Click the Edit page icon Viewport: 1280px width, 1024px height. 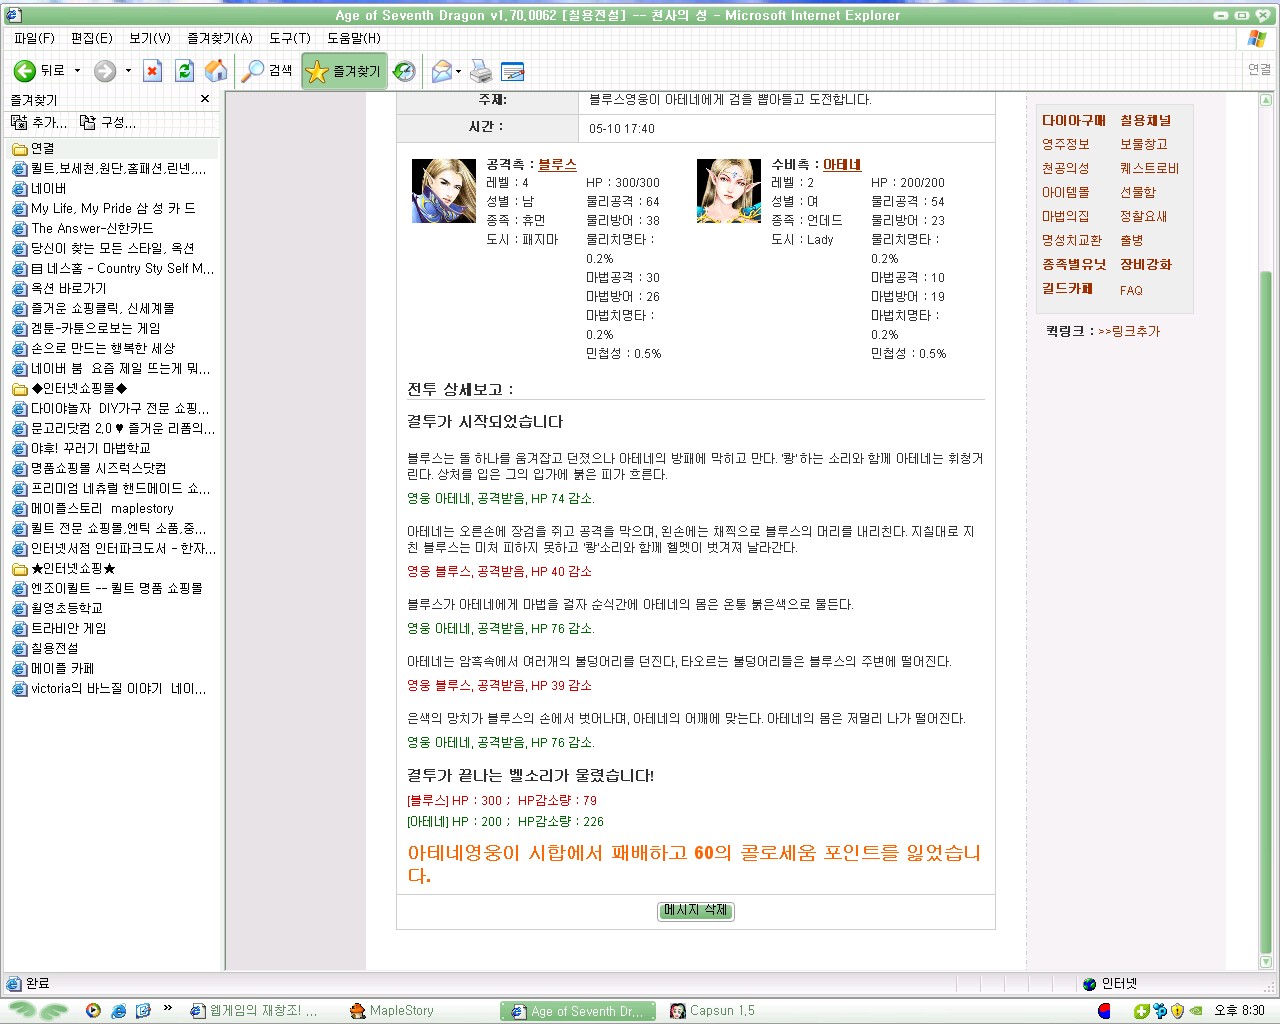pyautogui.click(x=512, y=71)
